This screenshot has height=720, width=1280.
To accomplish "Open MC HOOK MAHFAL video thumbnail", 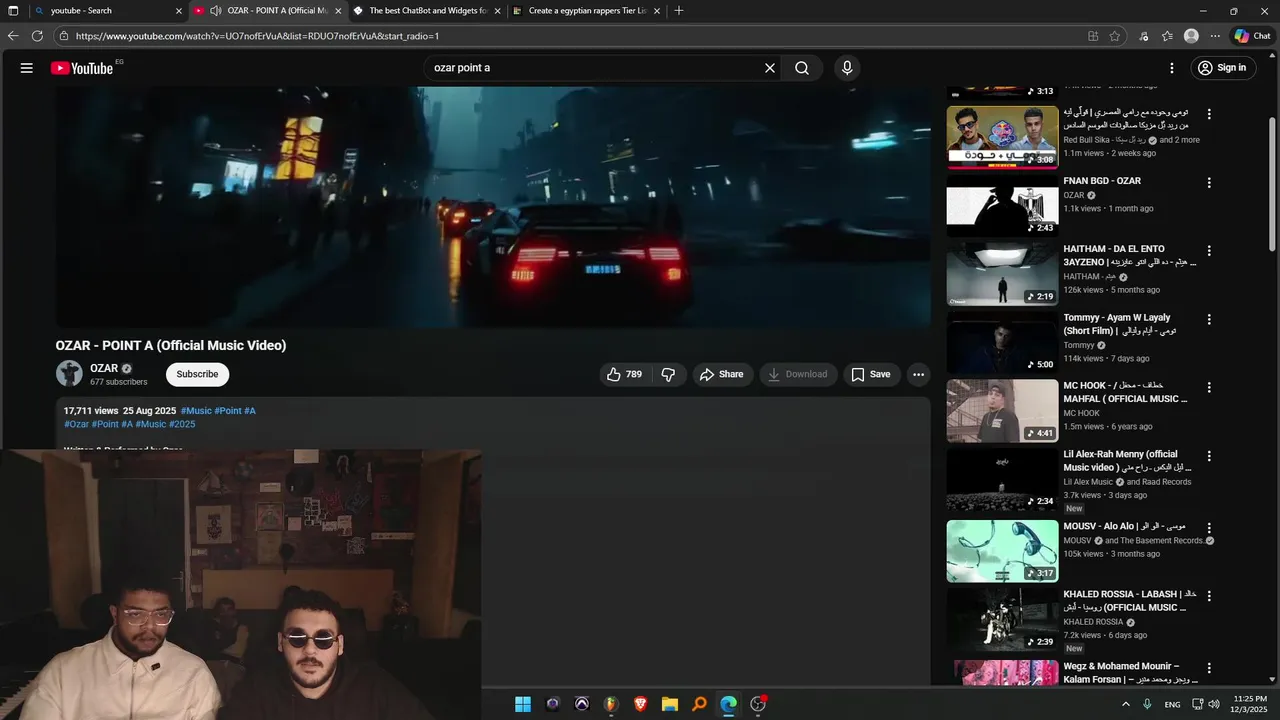I will coord(1002,410).
